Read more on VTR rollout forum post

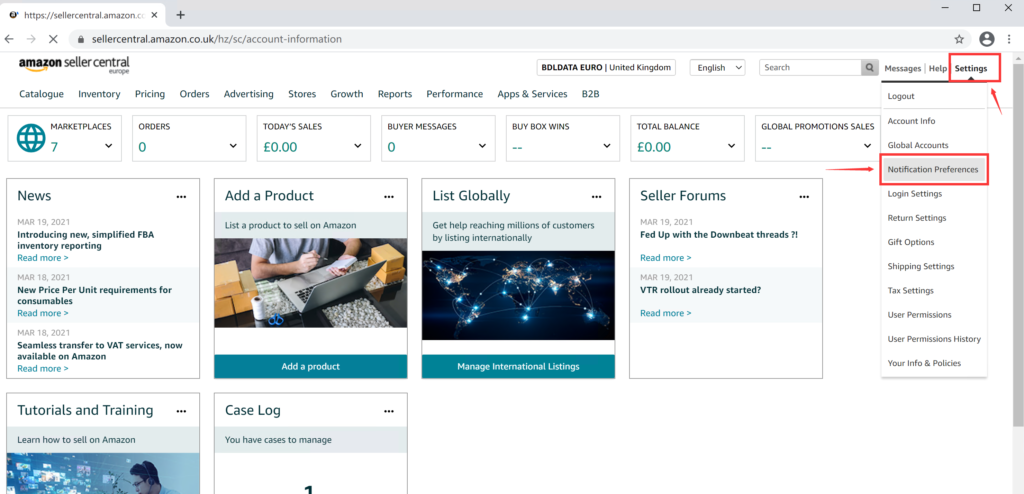[665, 313]
